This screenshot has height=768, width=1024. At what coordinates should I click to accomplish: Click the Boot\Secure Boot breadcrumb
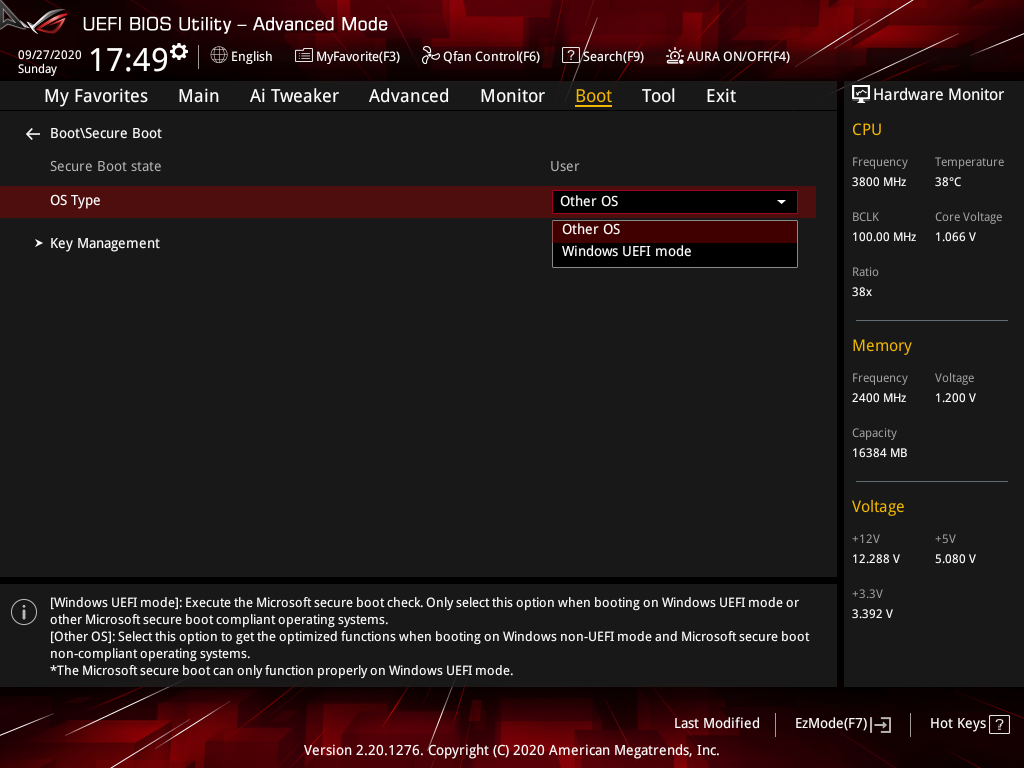(x=106, y=133)
